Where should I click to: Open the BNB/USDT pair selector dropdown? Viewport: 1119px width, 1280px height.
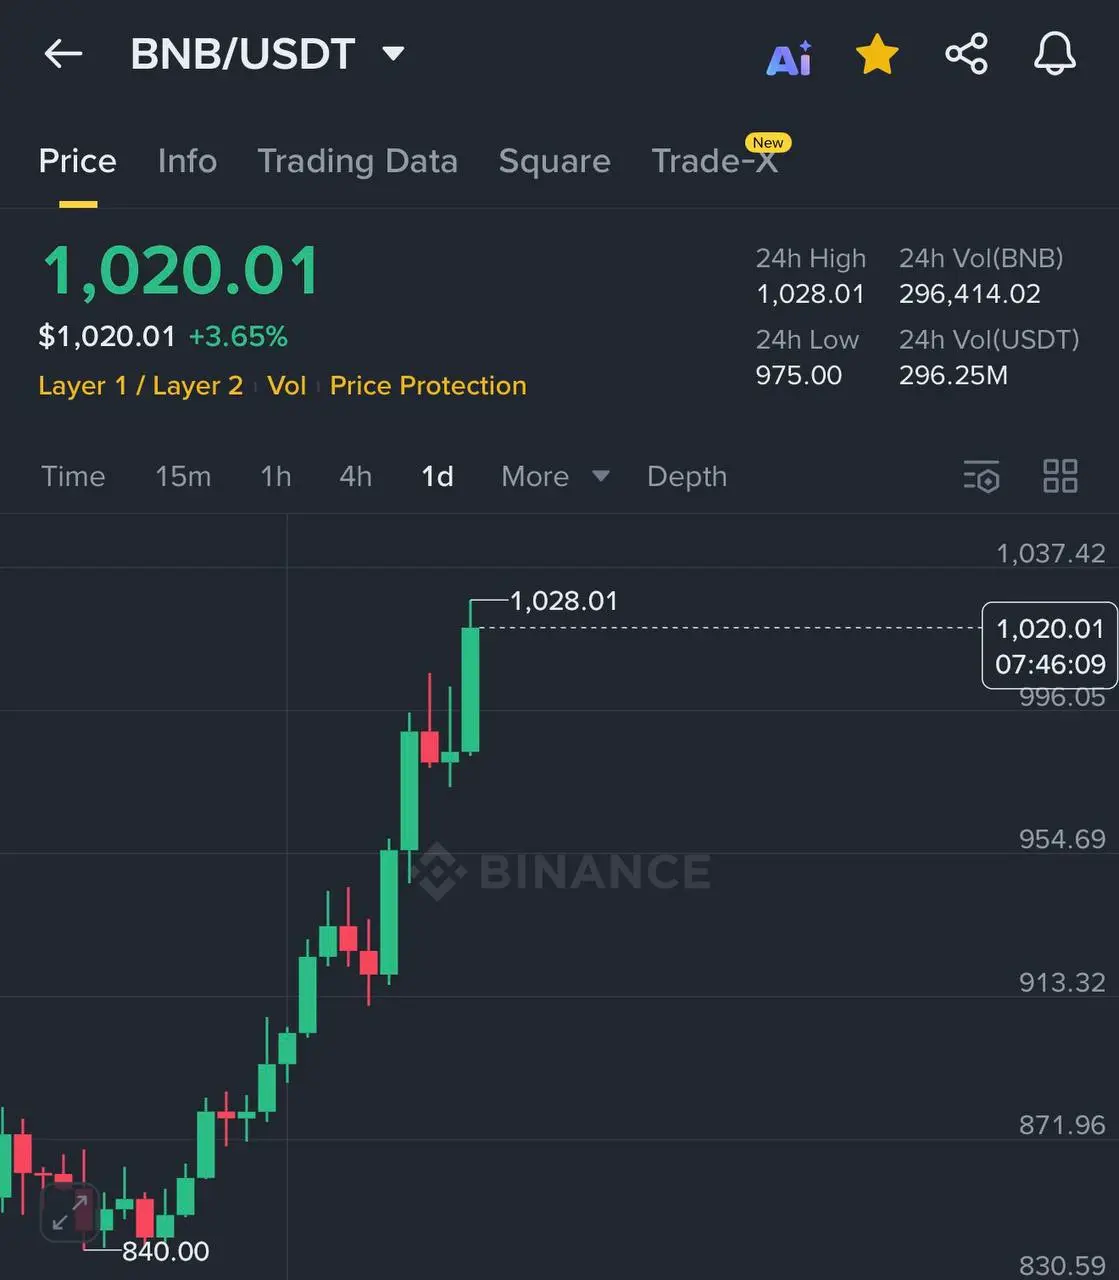(267, 54)
